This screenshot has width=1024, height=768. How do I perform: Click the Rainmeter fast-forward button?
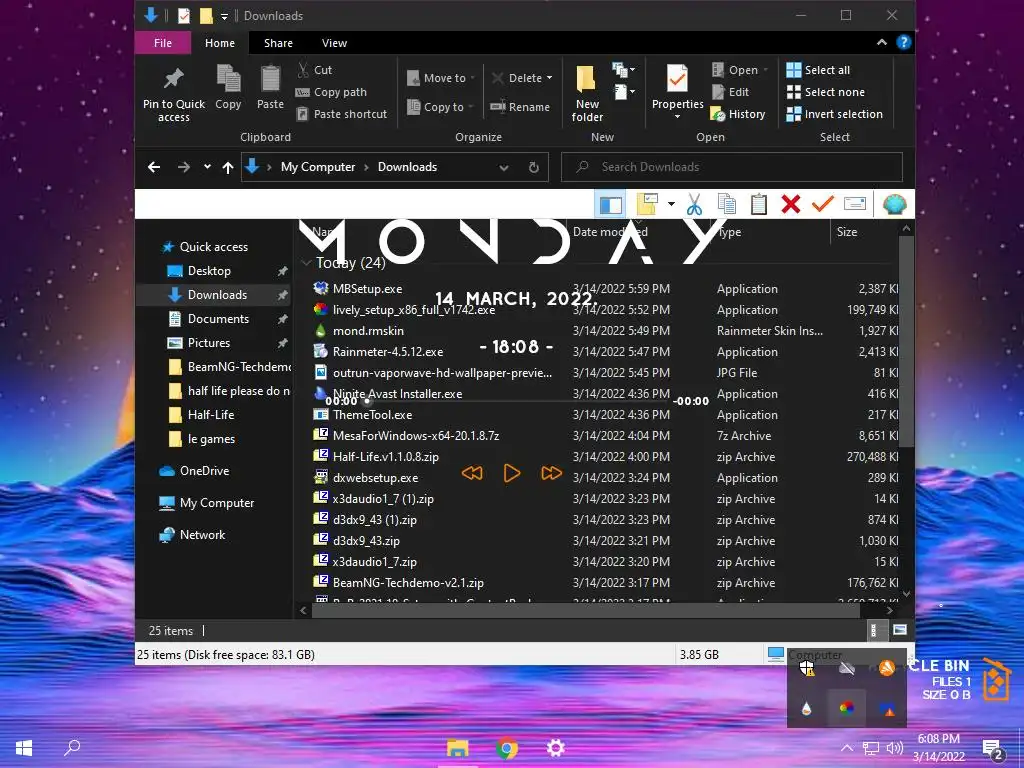point(551,473)
